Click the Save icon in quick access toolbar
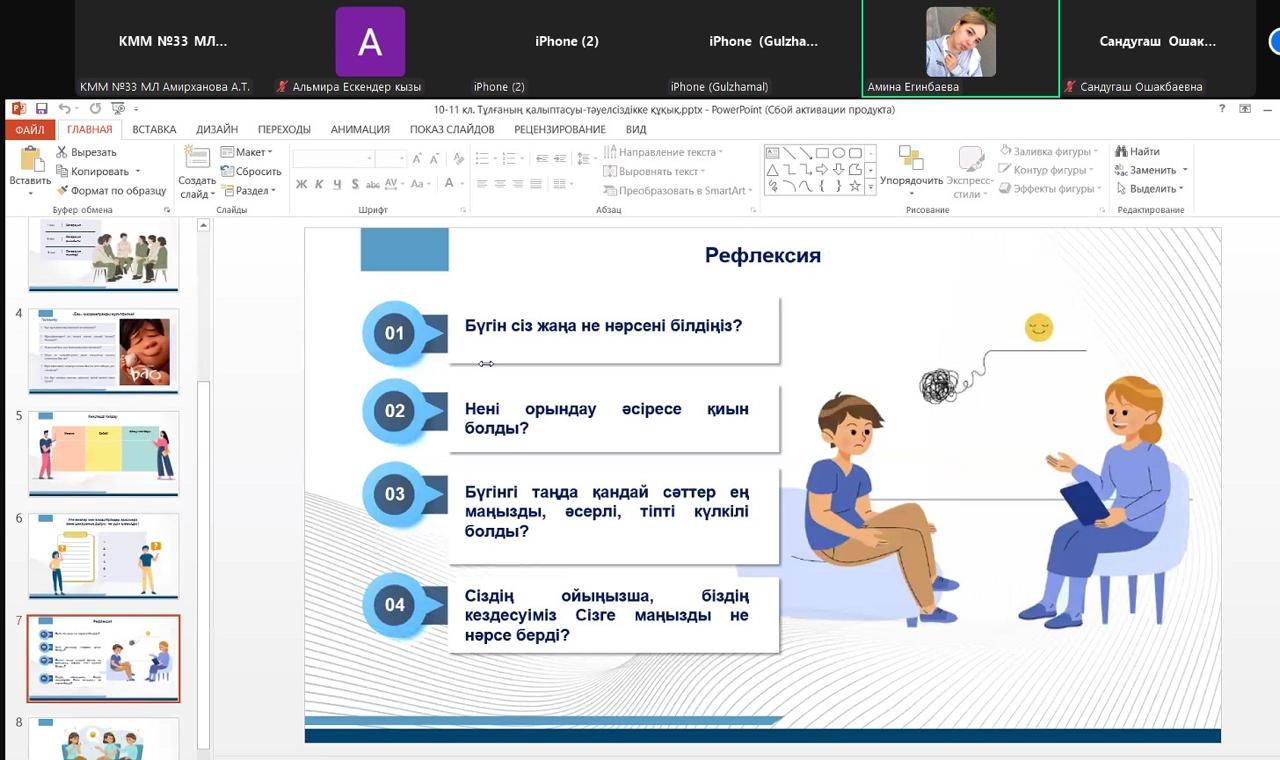1280x760 pixels. [x=42, y=109]
